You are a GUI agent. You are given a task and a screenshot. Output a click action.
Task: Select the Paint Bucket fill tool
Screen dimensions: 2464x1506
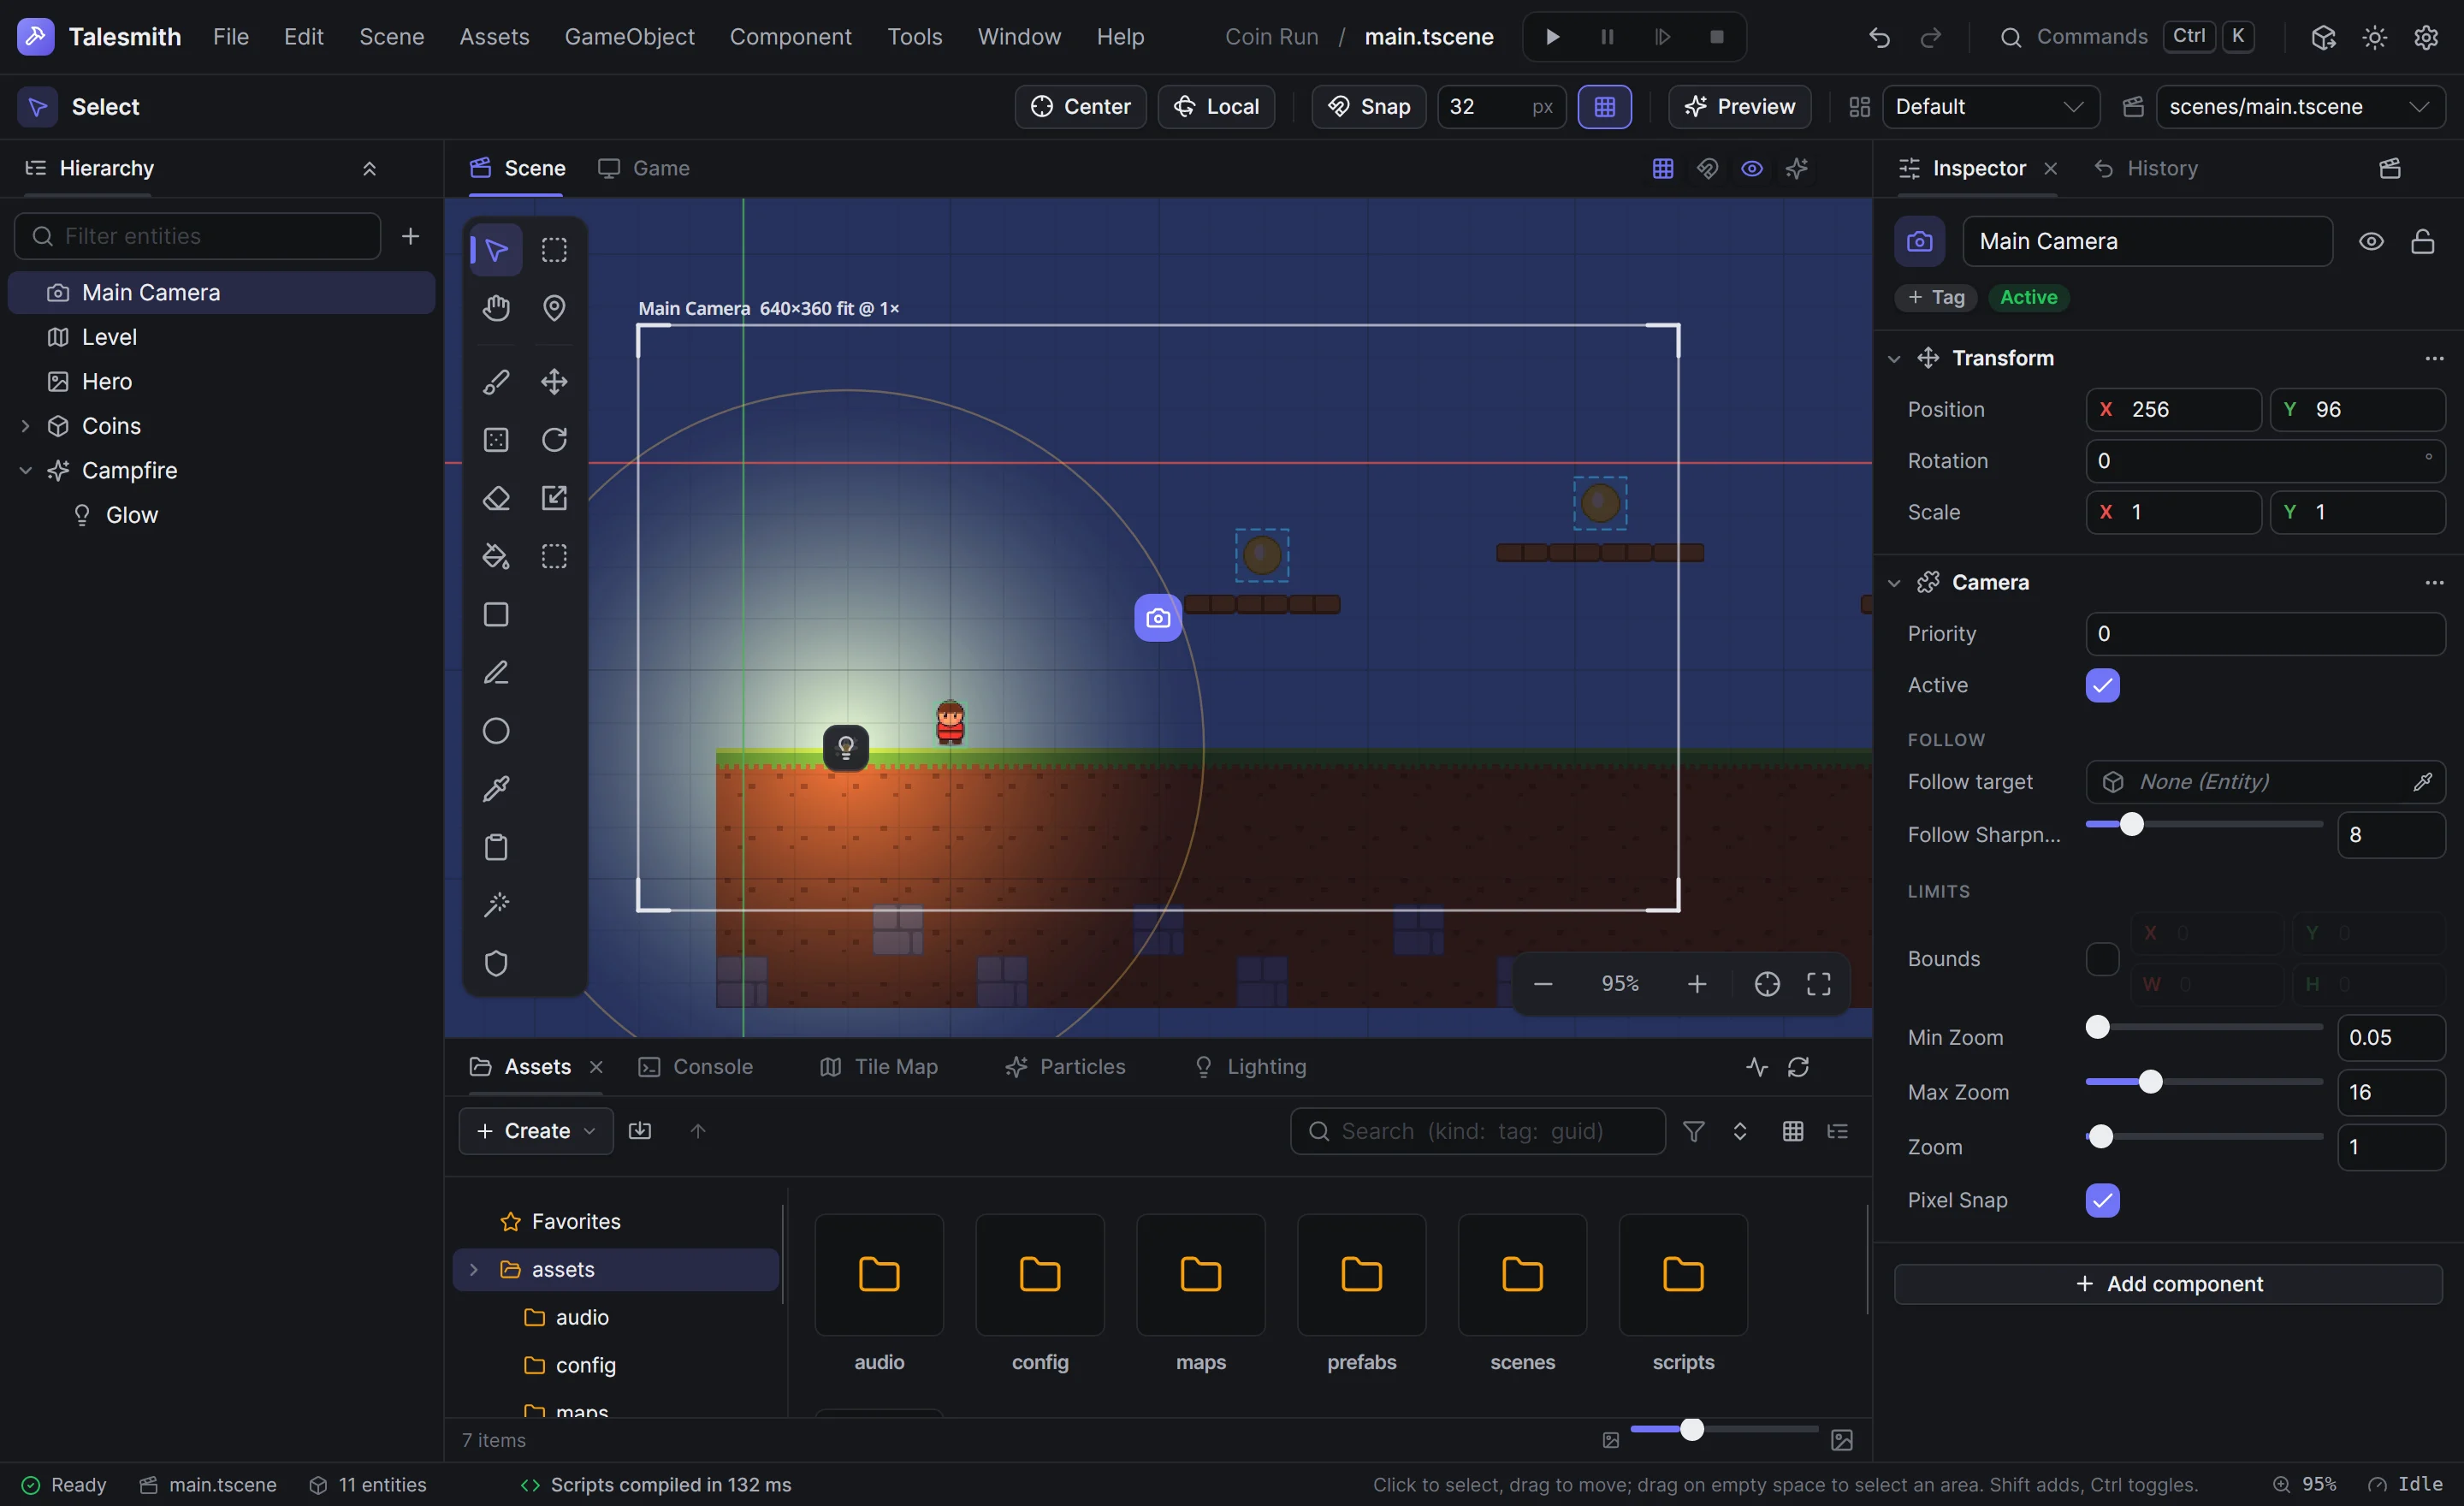coord(496,556)
